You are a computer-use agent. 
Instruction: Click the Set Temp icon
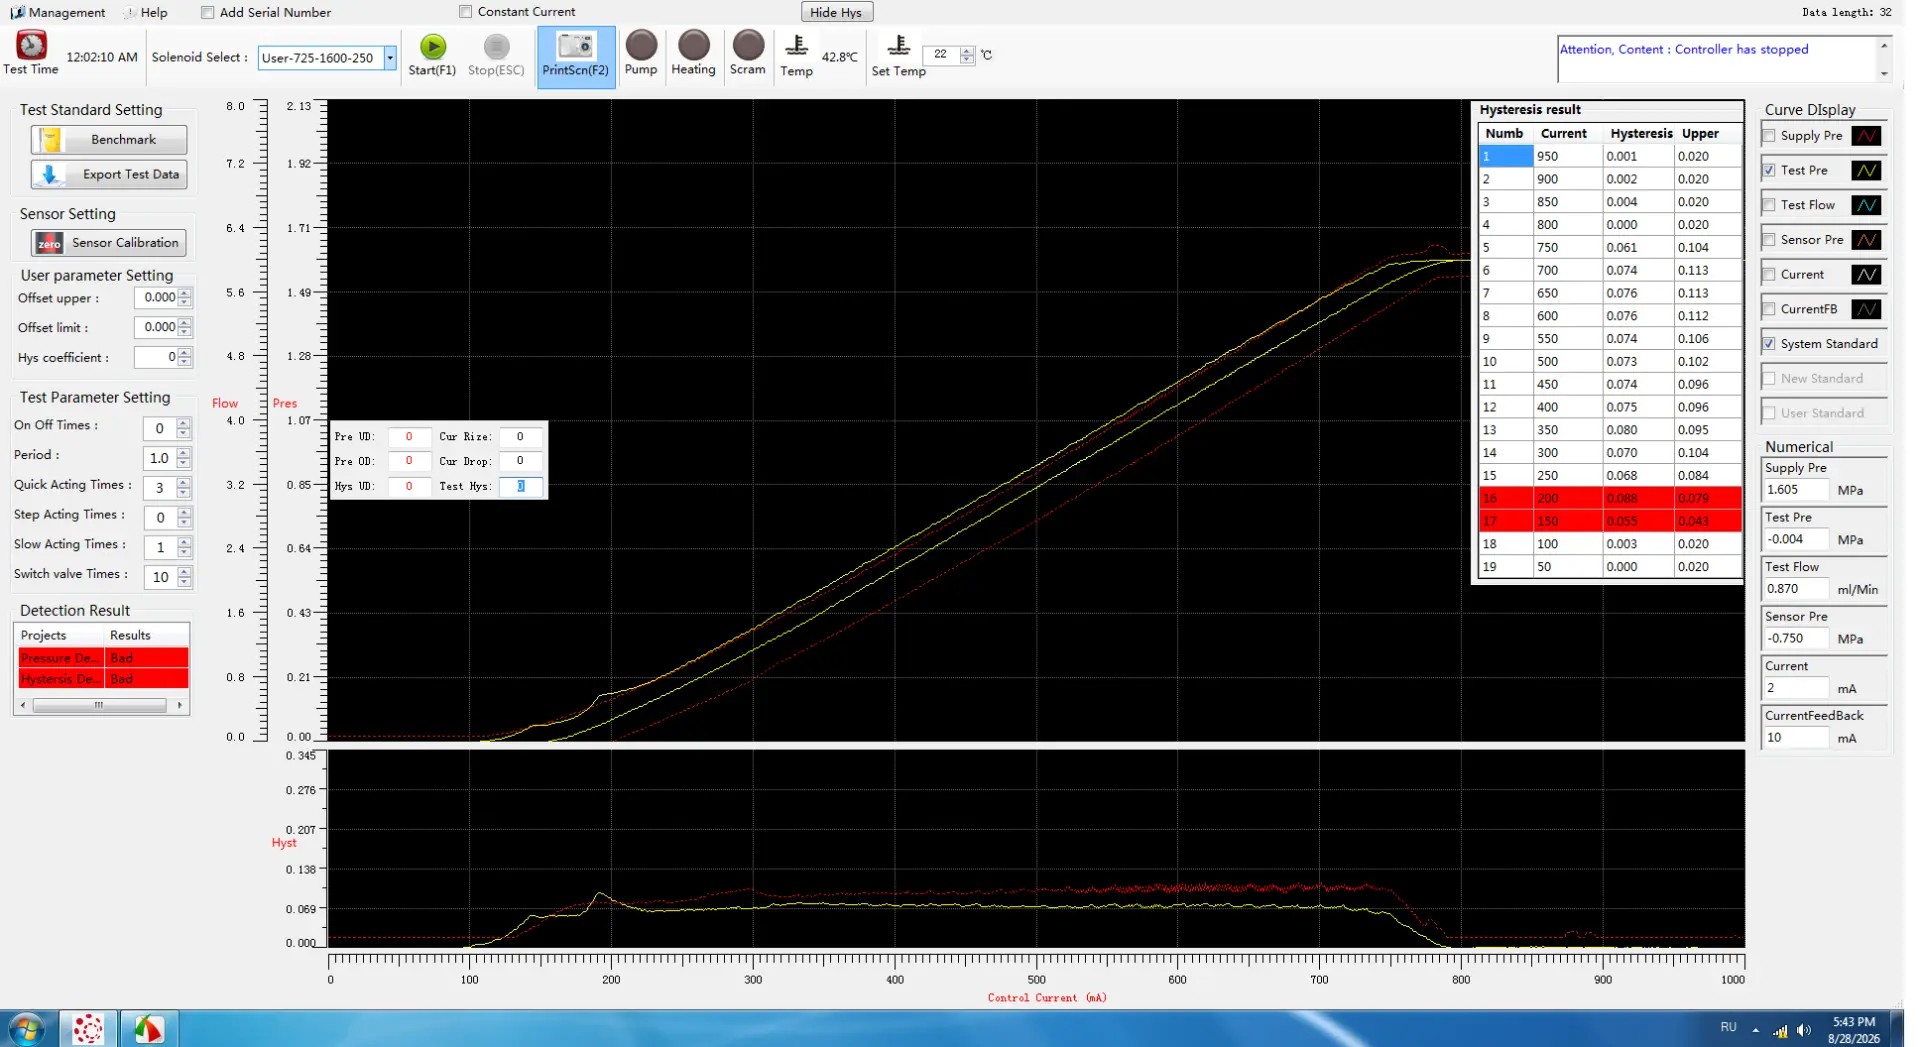tap(898, 46)
